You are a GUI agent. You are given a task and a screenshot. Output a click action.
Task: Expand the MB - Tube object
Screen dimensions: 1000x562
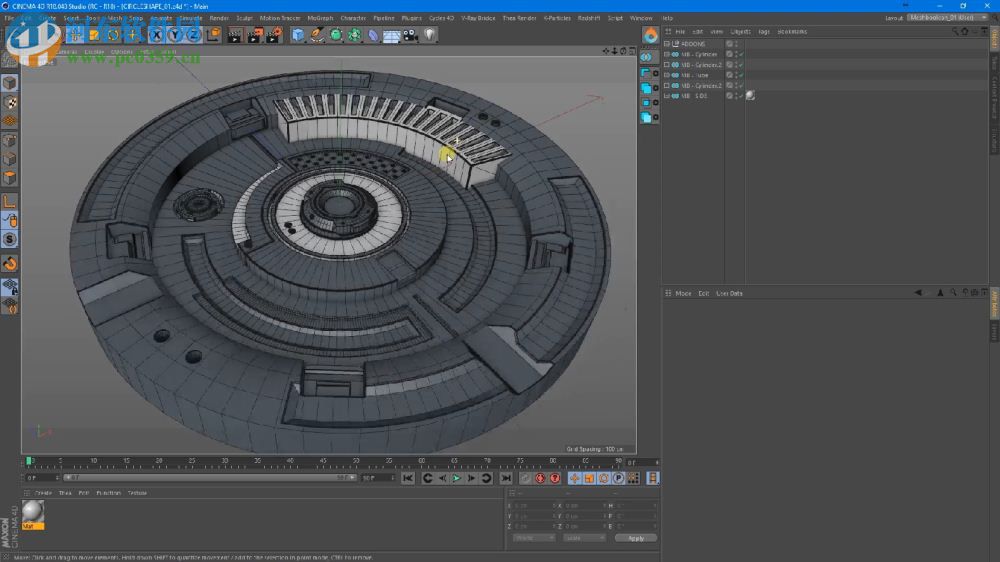[x=667, y=75]
